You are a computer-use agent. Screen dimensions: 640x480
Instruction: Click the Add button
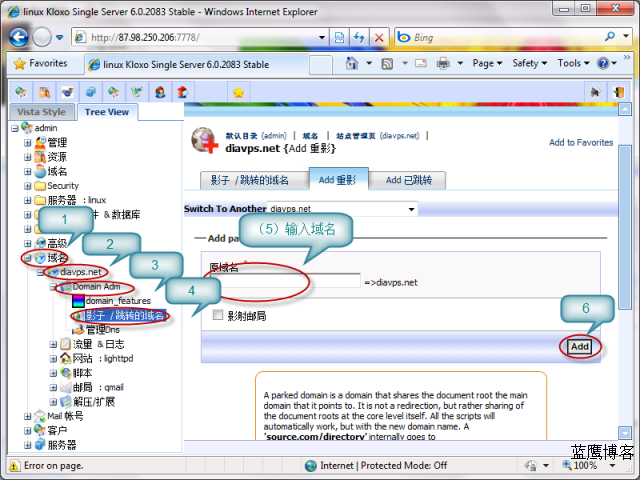pos(580,347)
